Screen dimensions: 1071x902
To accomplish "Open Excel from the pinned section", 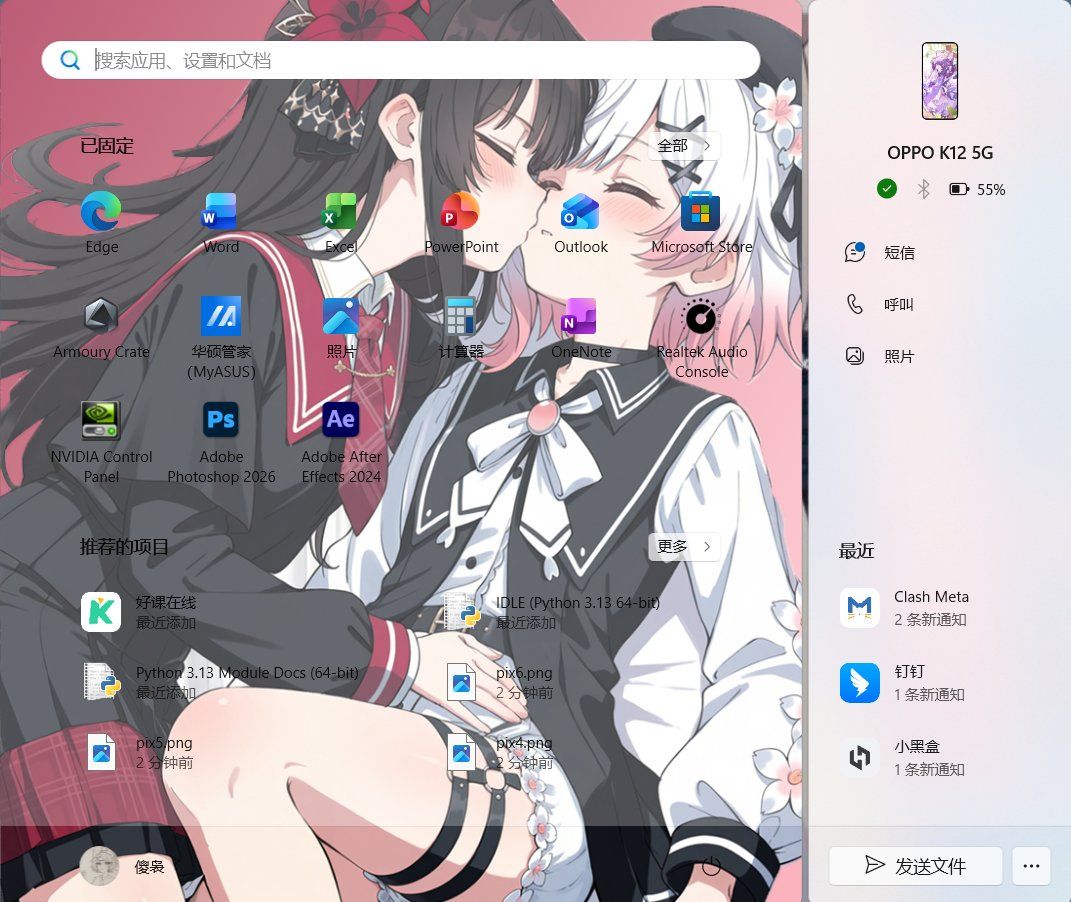I will click(341, 223).
